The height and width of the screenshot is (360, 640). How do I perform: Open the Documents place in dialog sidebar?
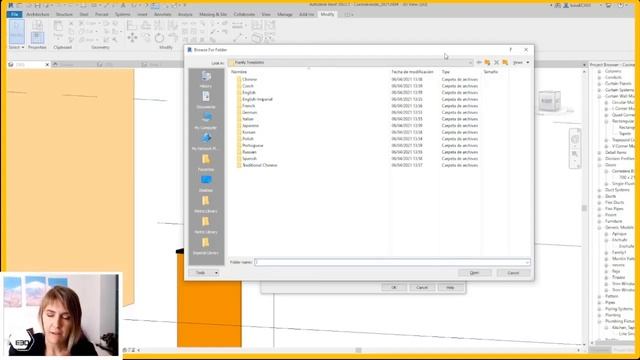point(206,100)
